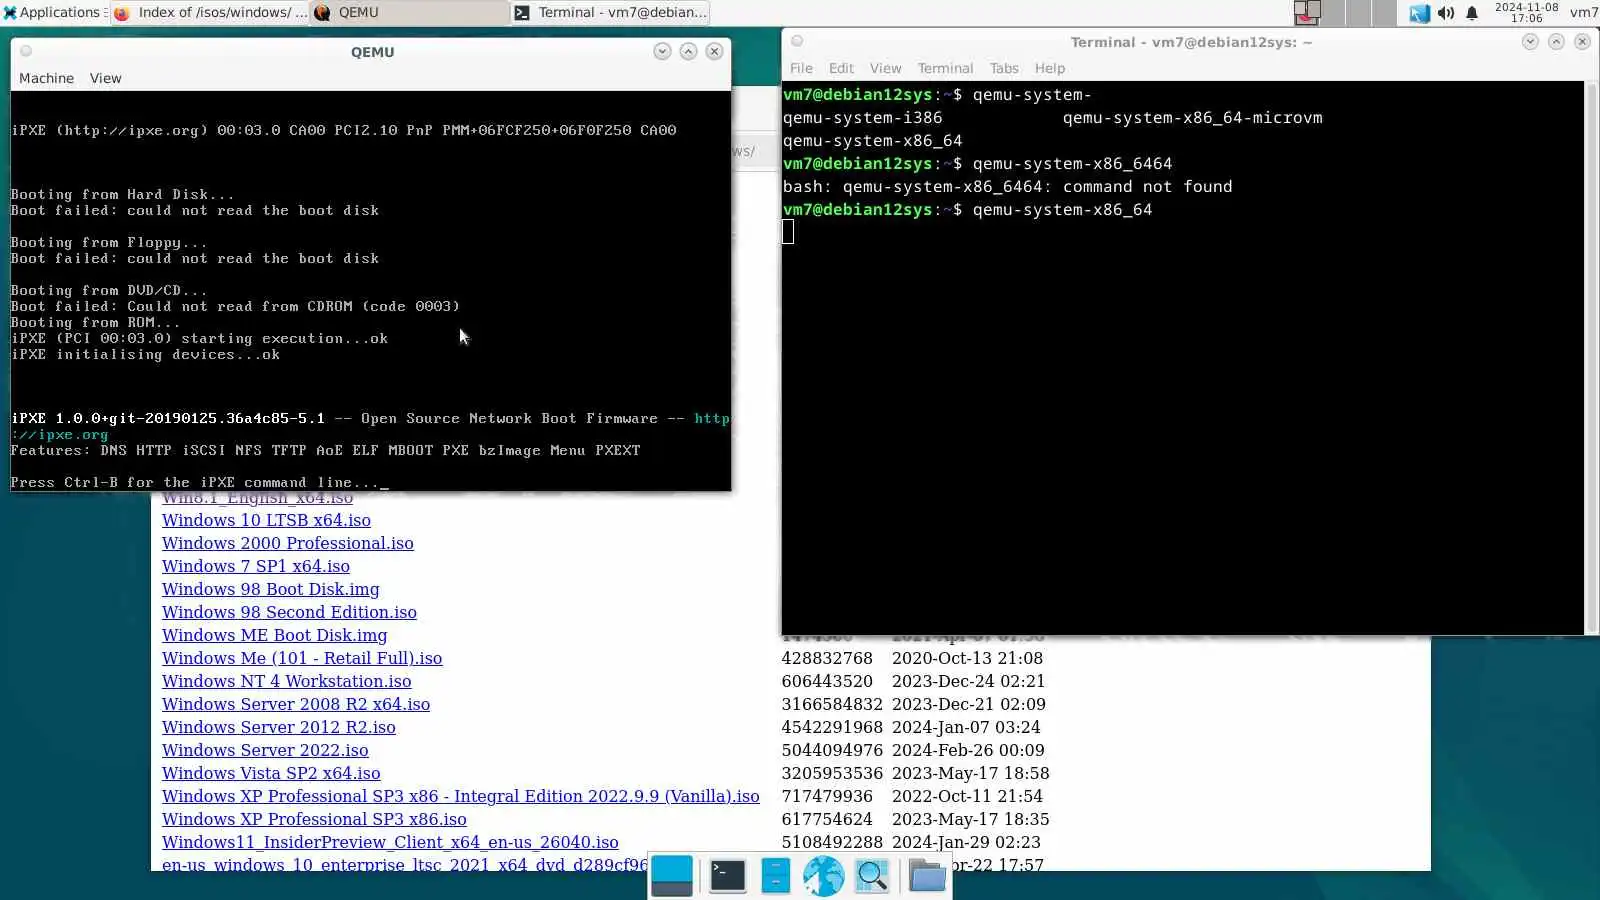Open the Windows ME Boot Disk.img link
This screenshot has width=1600, height=900.
click(x=275, y=635)
